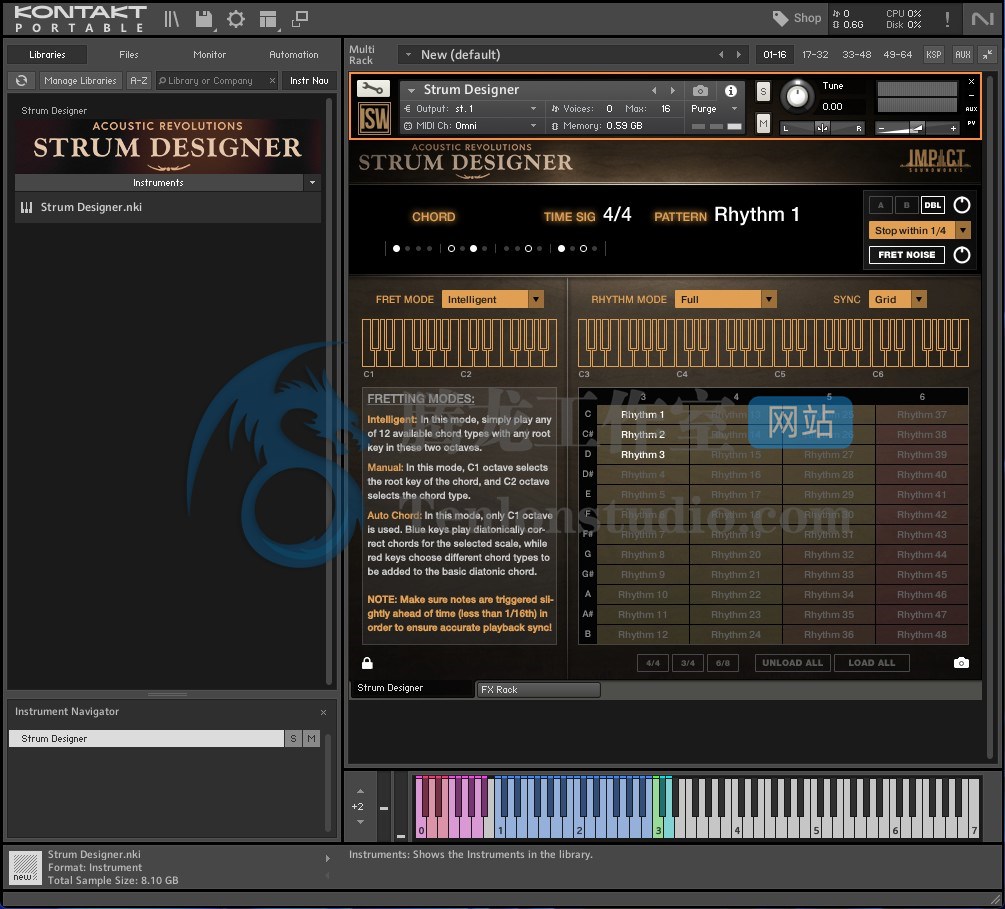Open the Rhythm Mode Full dropdown
Screen dimensions: 1005x909
pos(726,299)
